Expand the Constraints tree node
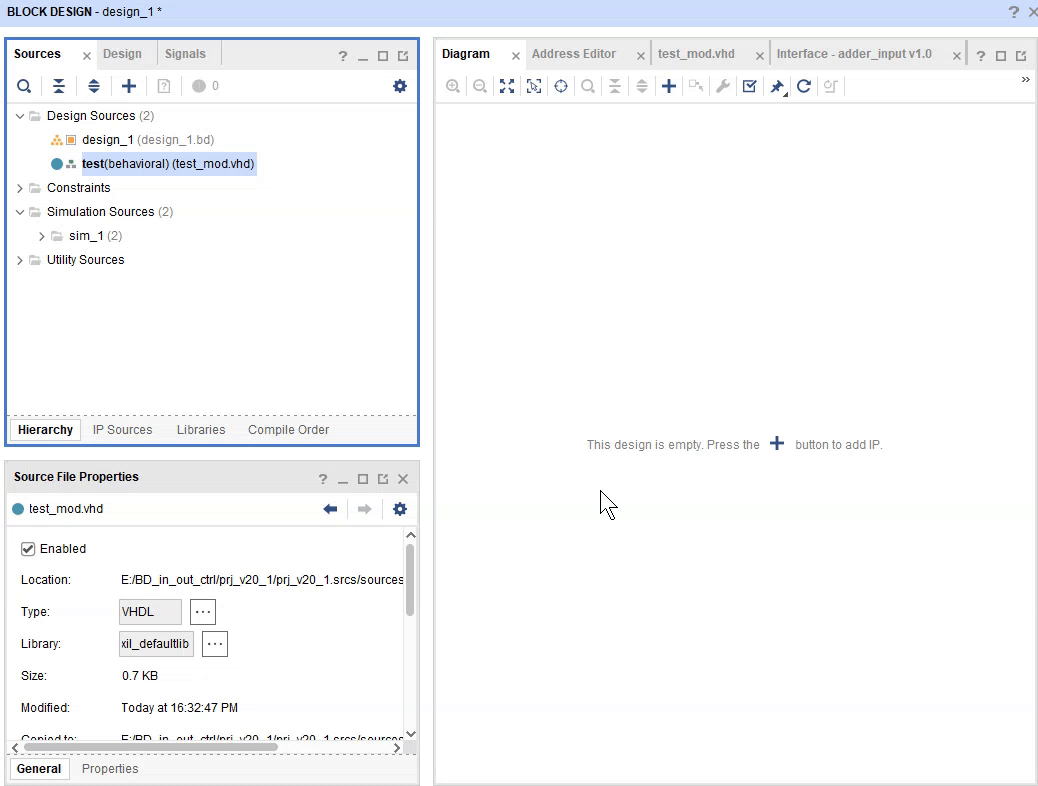Viewport: 1038px width, 786px height. (20, 188)
